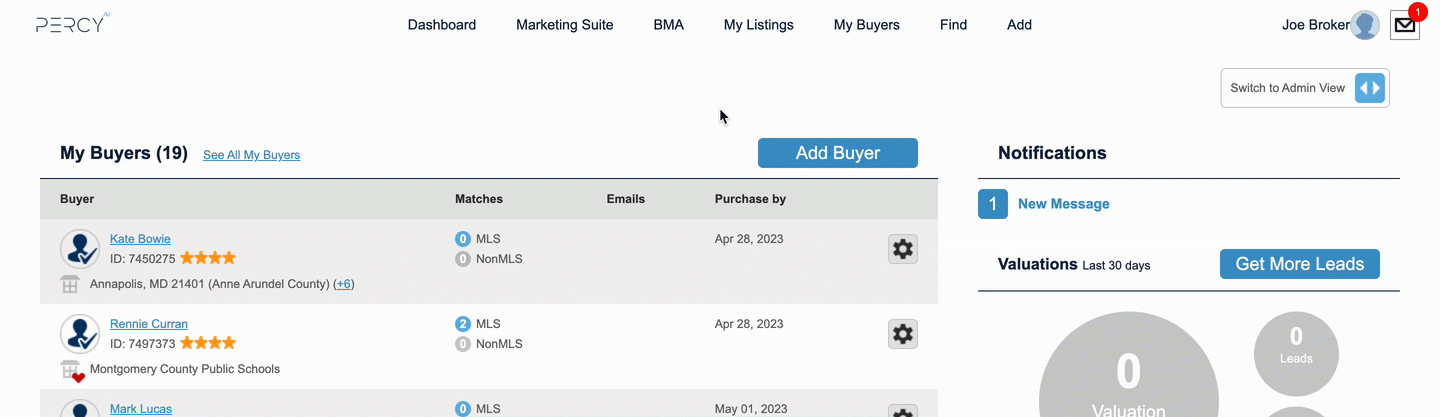Open settings gear for Kate Bowie
The width and height of the screenshot is (1440, 417).
[903, 249]
